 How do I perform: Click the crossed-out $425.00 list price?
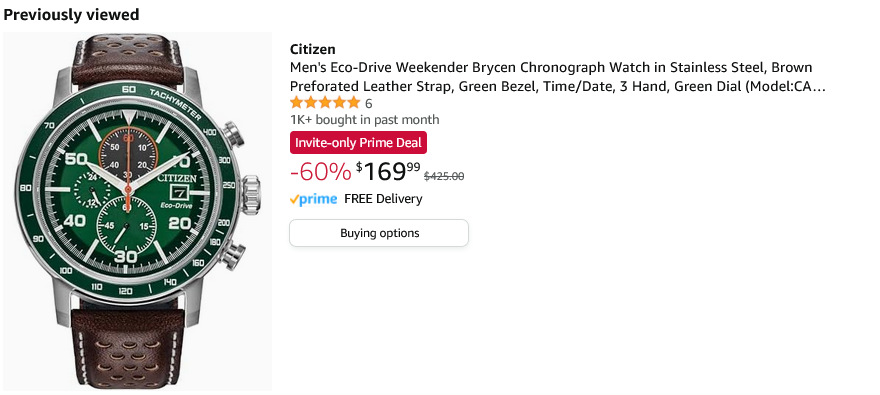coord(444,176)
